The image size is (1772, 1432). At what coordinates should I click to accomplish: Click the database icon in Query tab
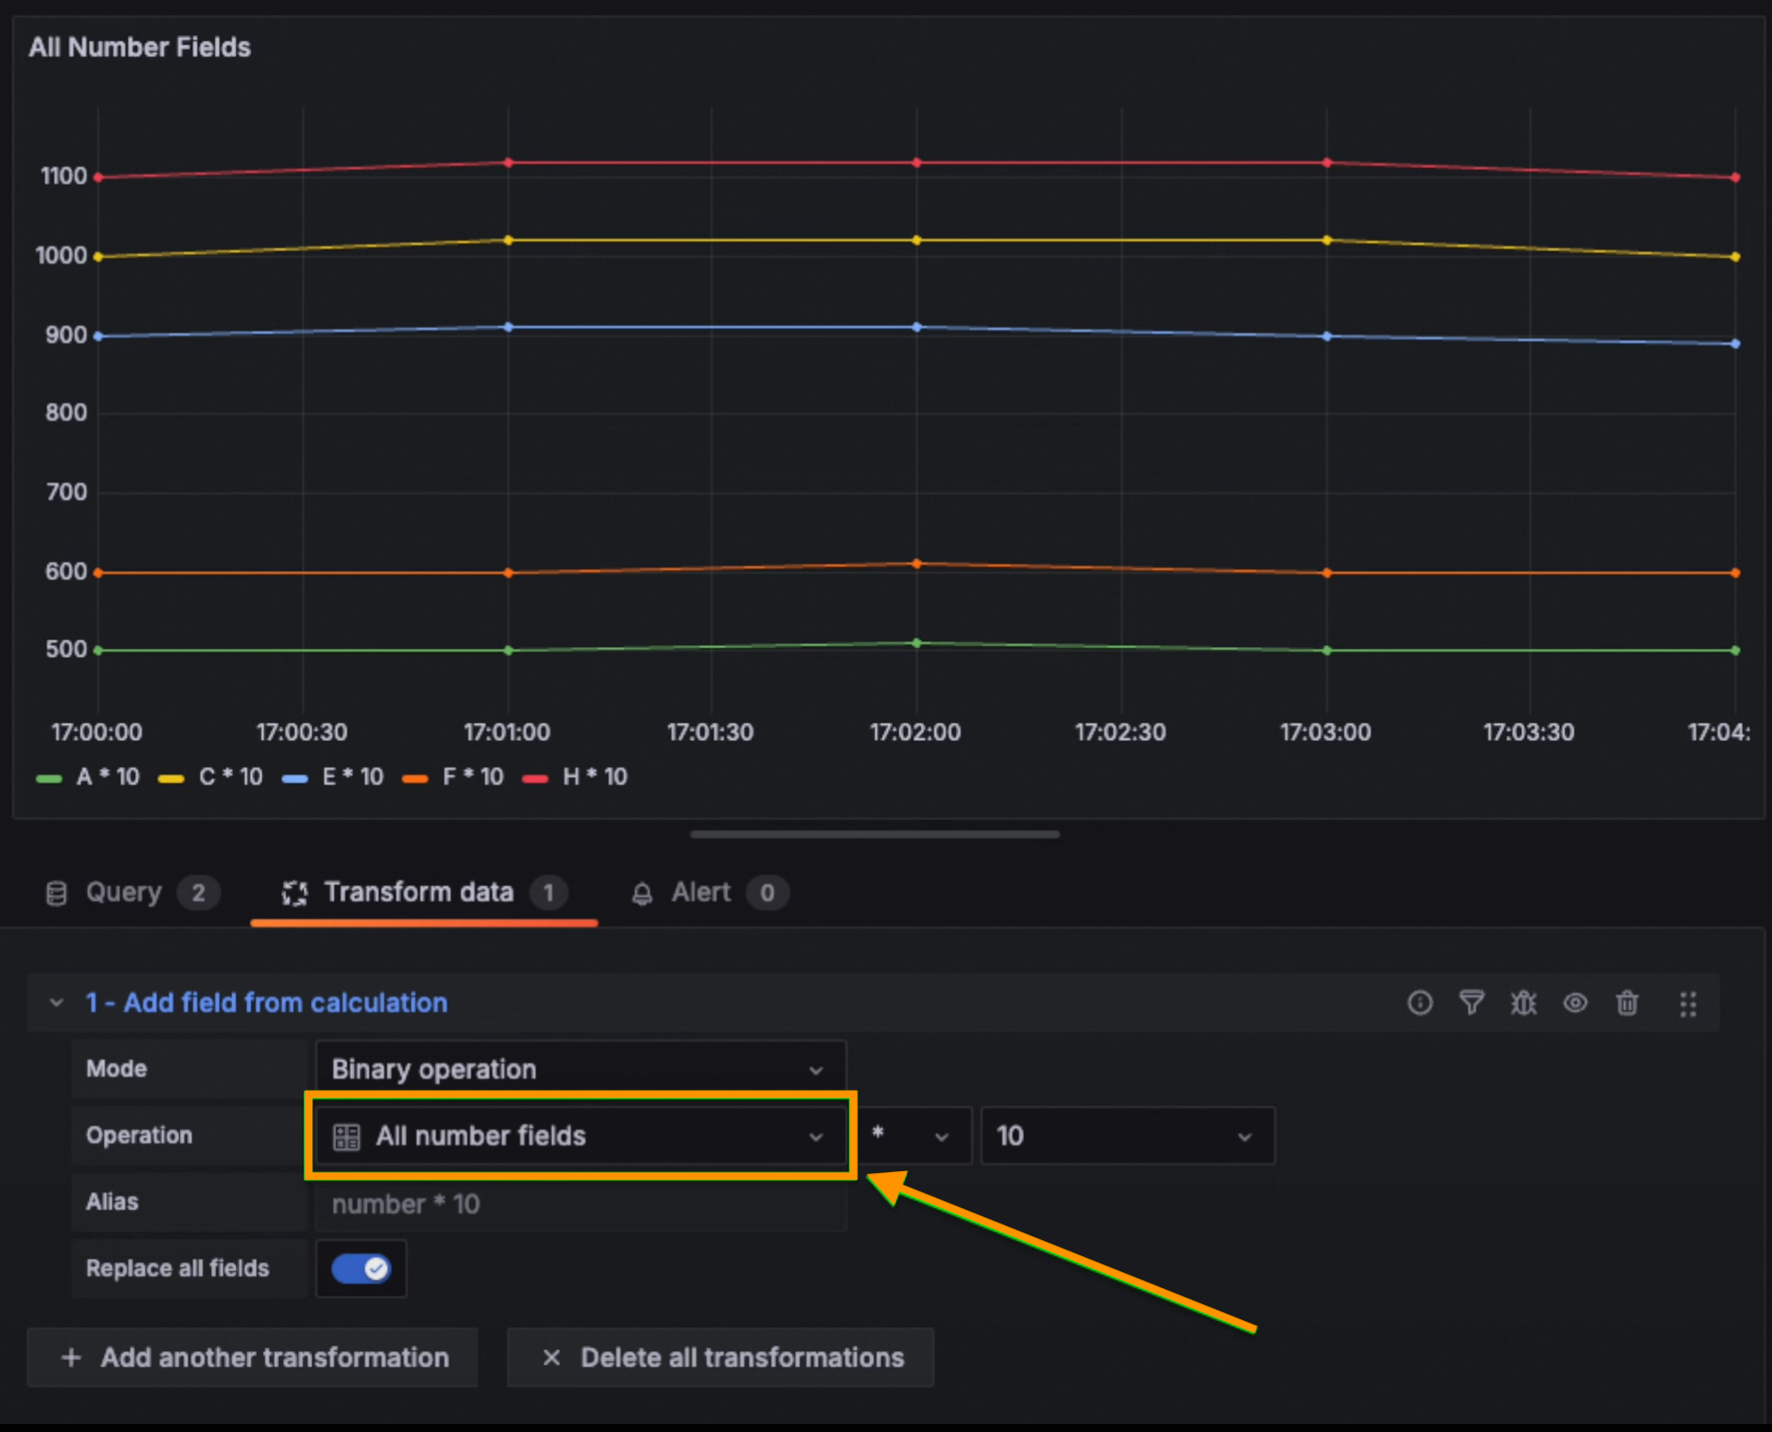(x=57, y=893)
